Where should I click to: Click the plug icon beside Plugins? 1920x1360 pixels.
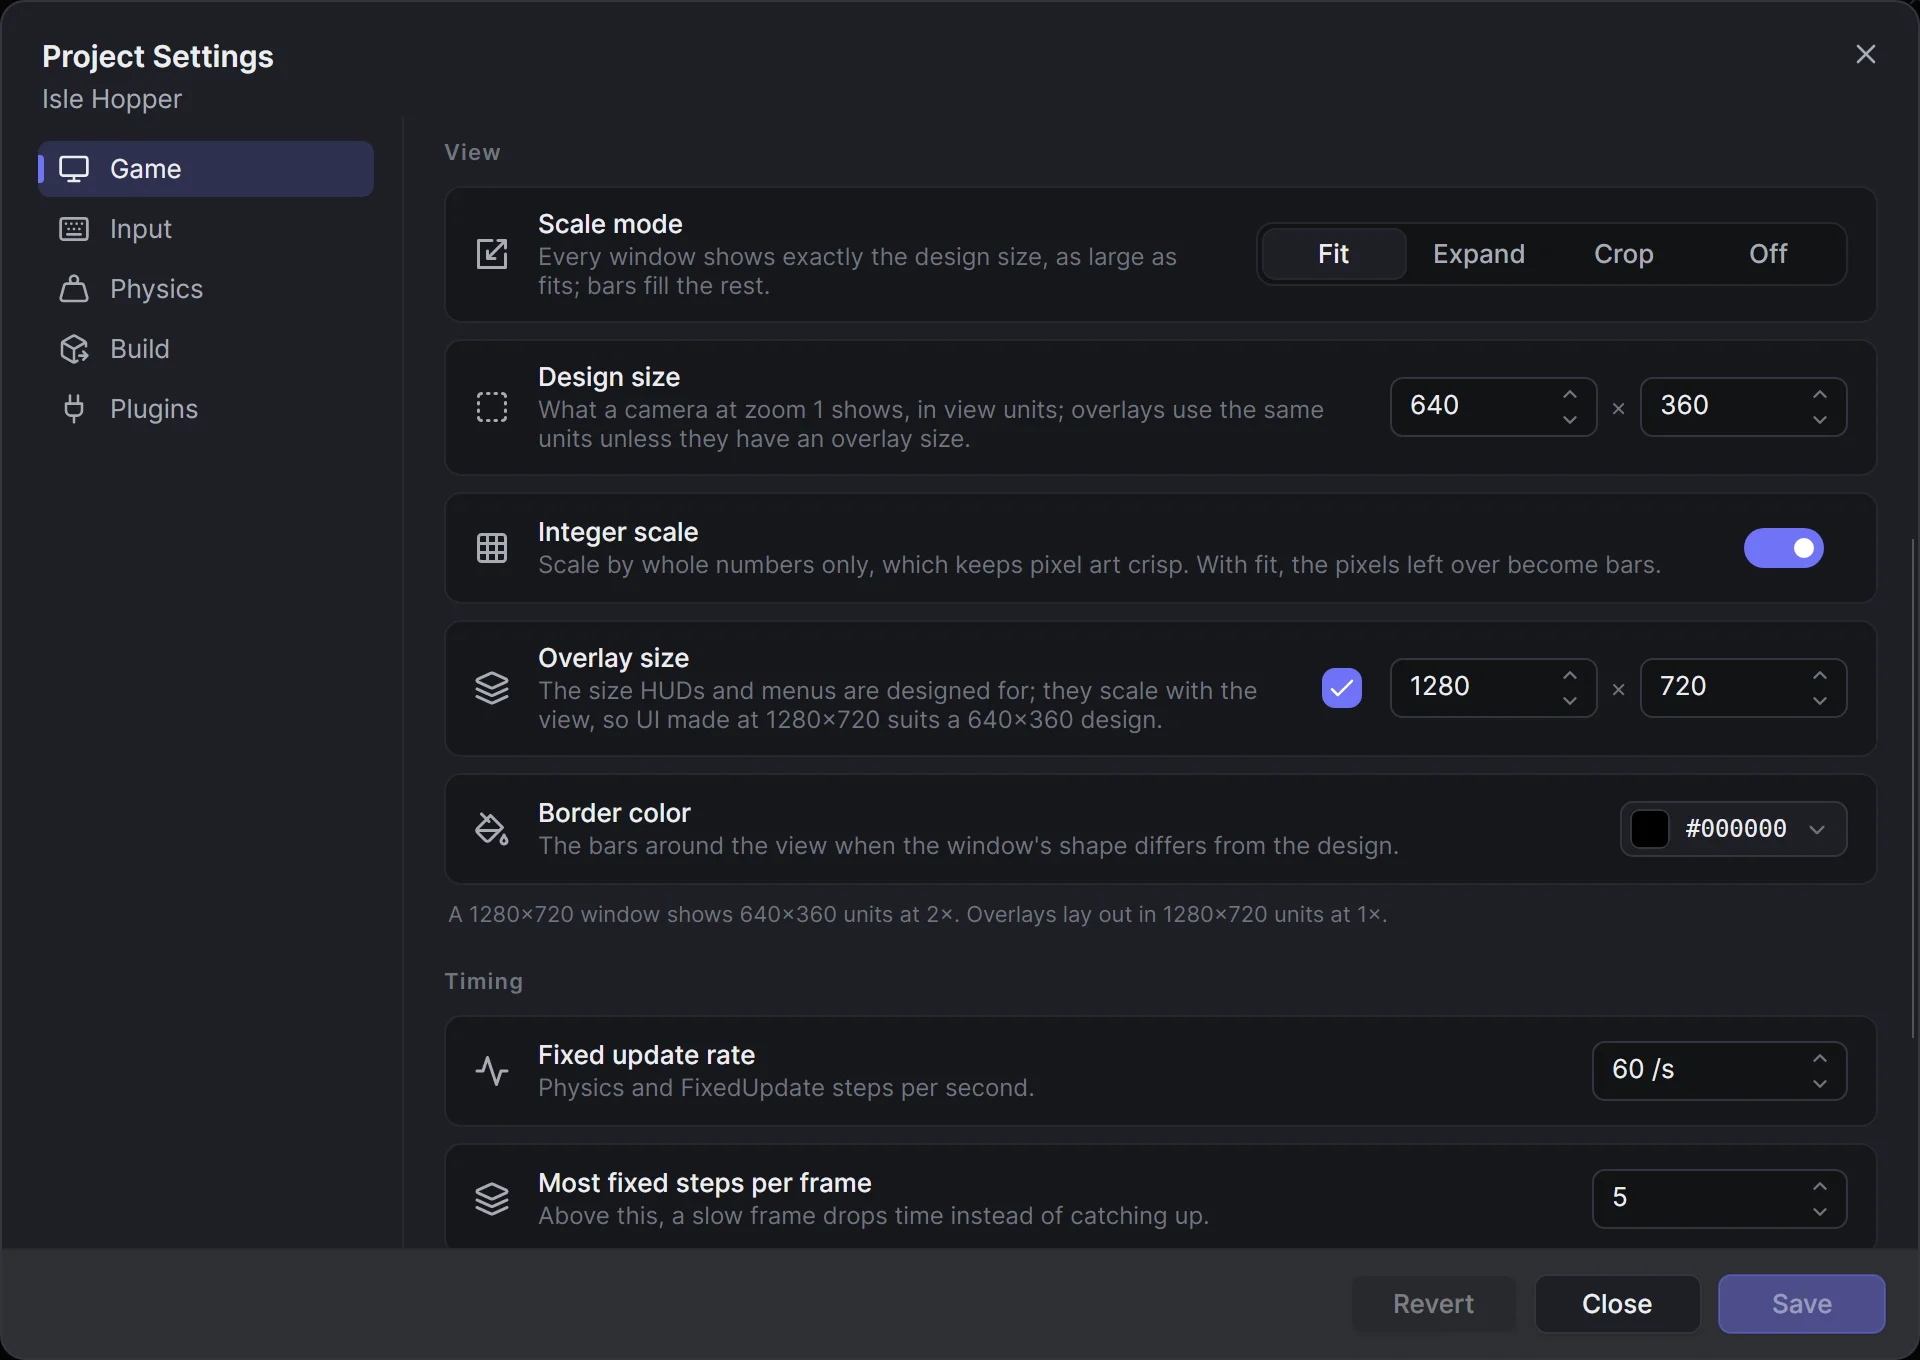point(74,409)
